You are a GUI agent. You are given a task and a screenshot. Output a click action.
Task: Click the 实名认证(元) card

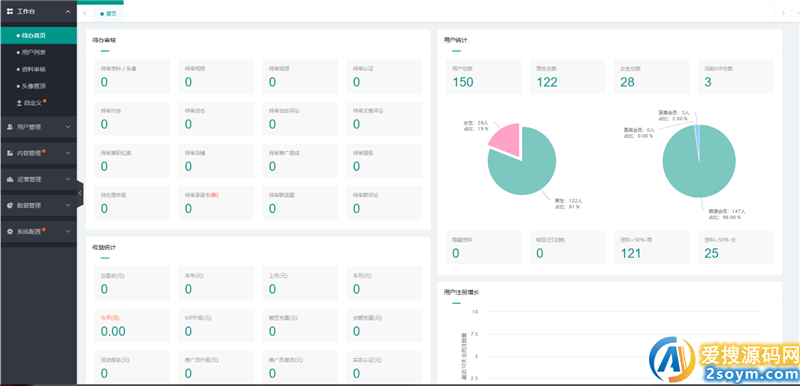(384, 367)
